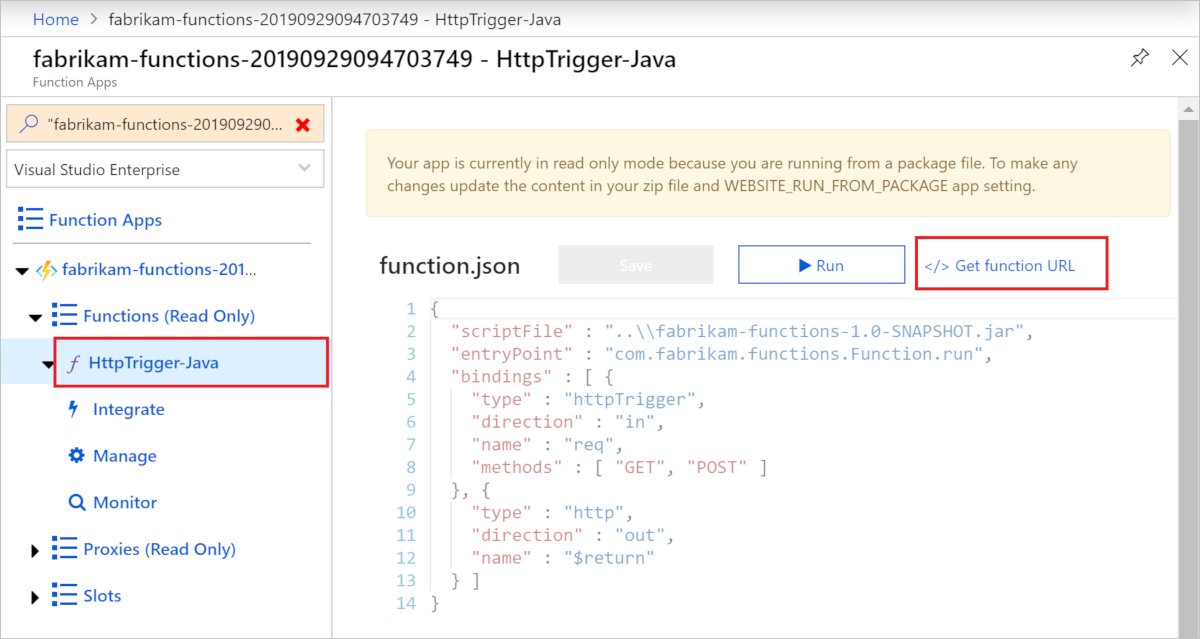Click the "$return" name value
This screenshot has width=1200, height=639.
(x=608, y=557)
